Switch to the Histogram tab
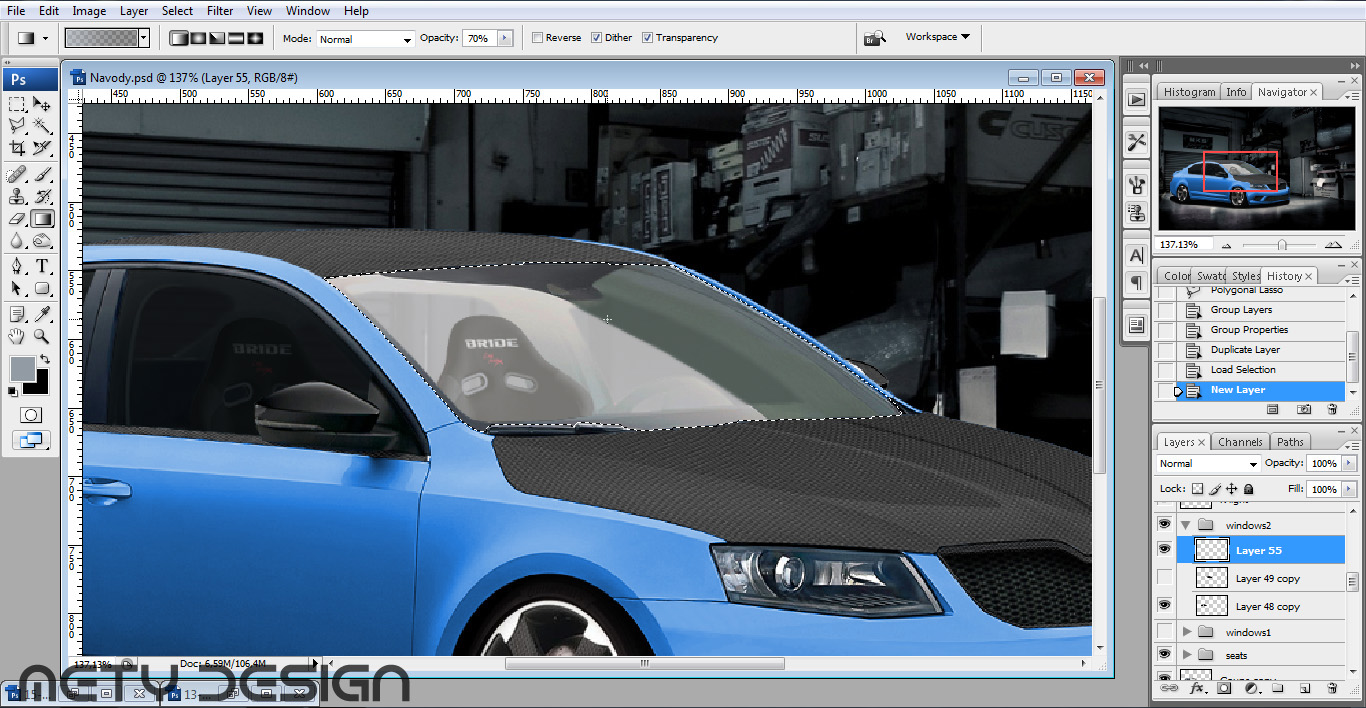 (x=1189, y=92)
